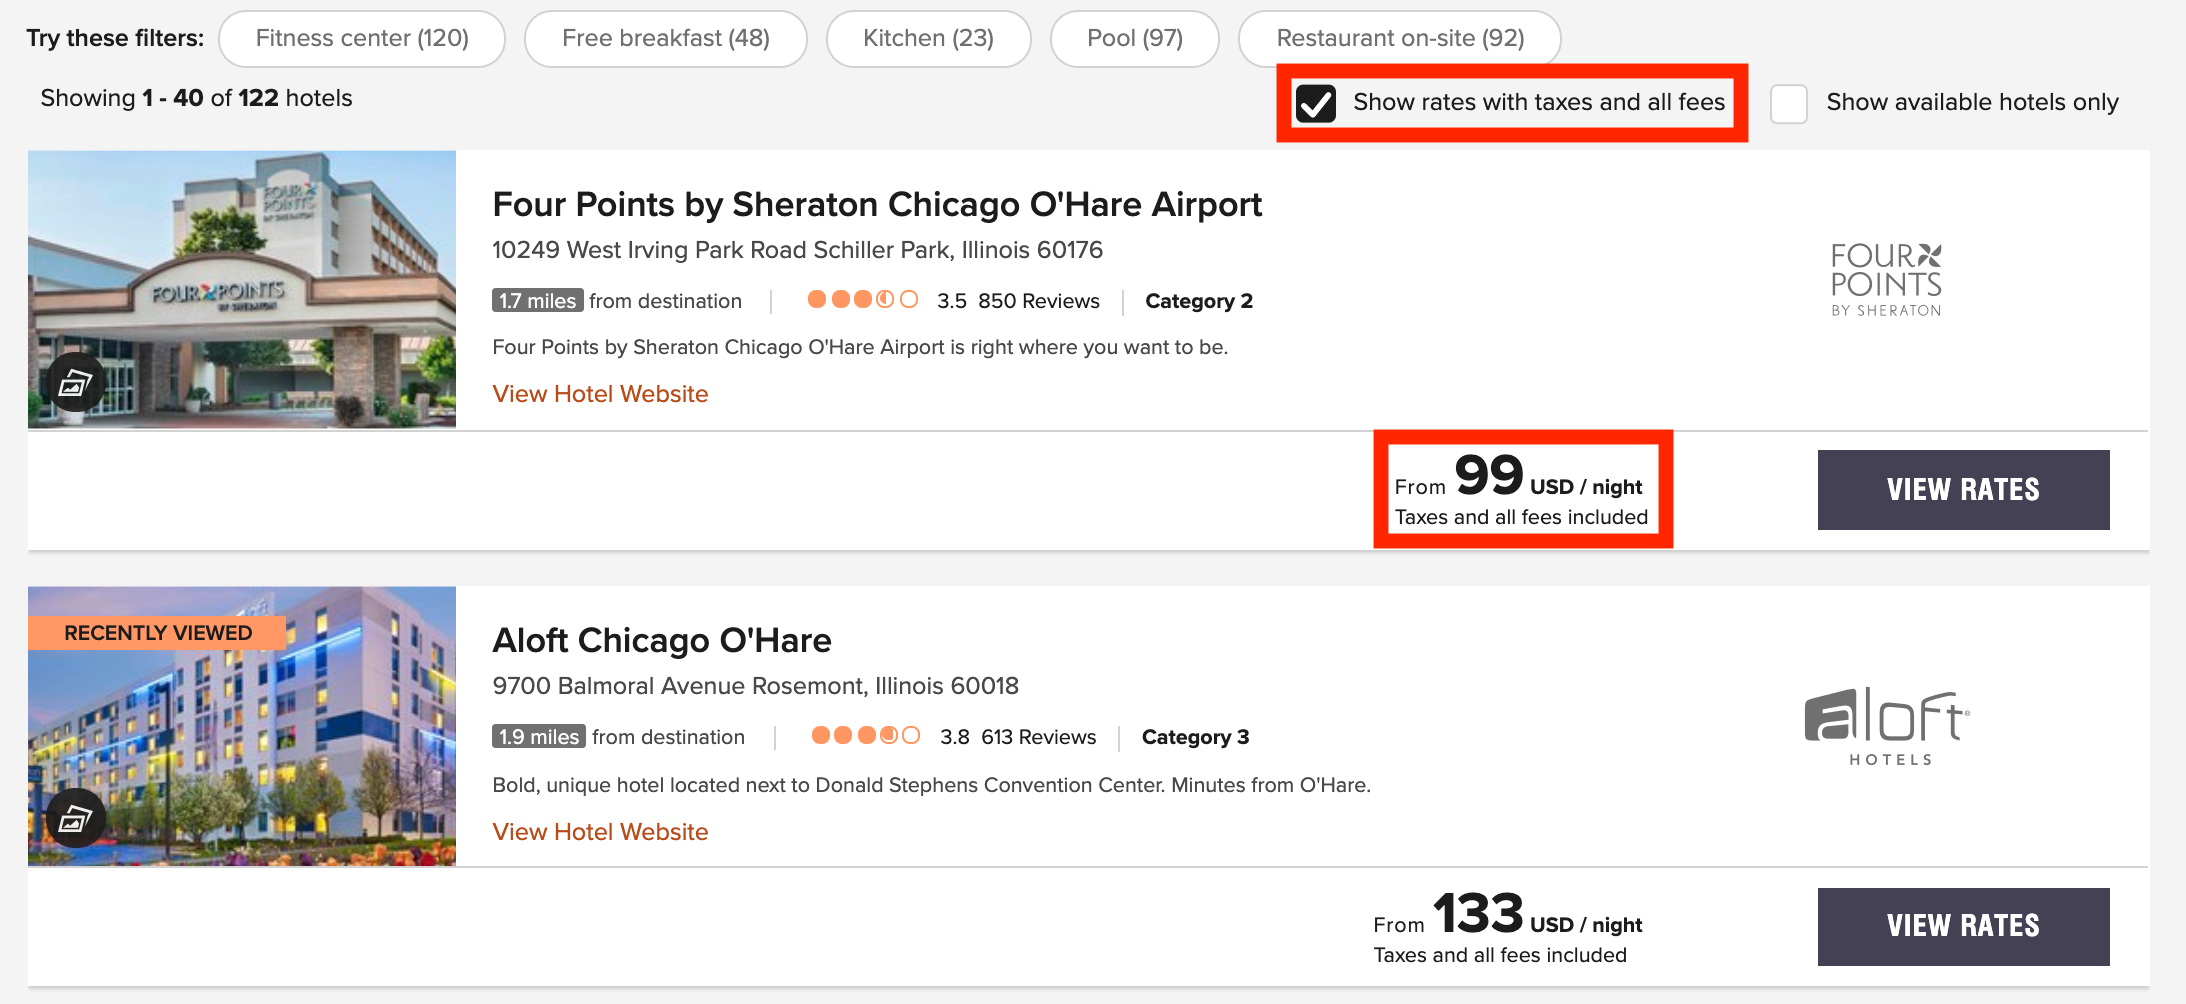Screen dimensions: 2186x1004
Task: Open photo gallery icon on Aloft image
Action: 76,819
